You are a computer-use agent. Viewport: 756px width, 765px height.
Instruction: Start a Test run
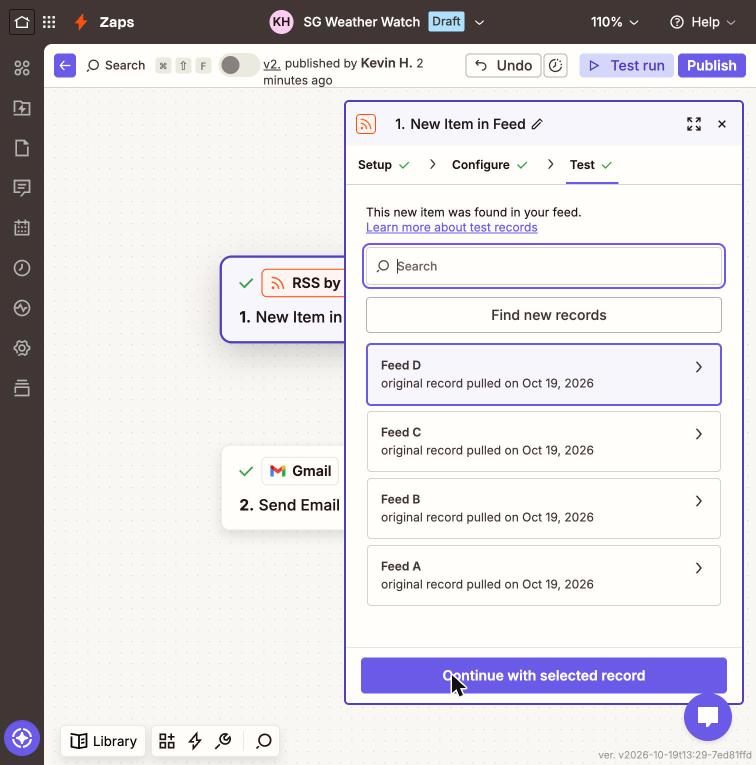(x=626, y=65)
